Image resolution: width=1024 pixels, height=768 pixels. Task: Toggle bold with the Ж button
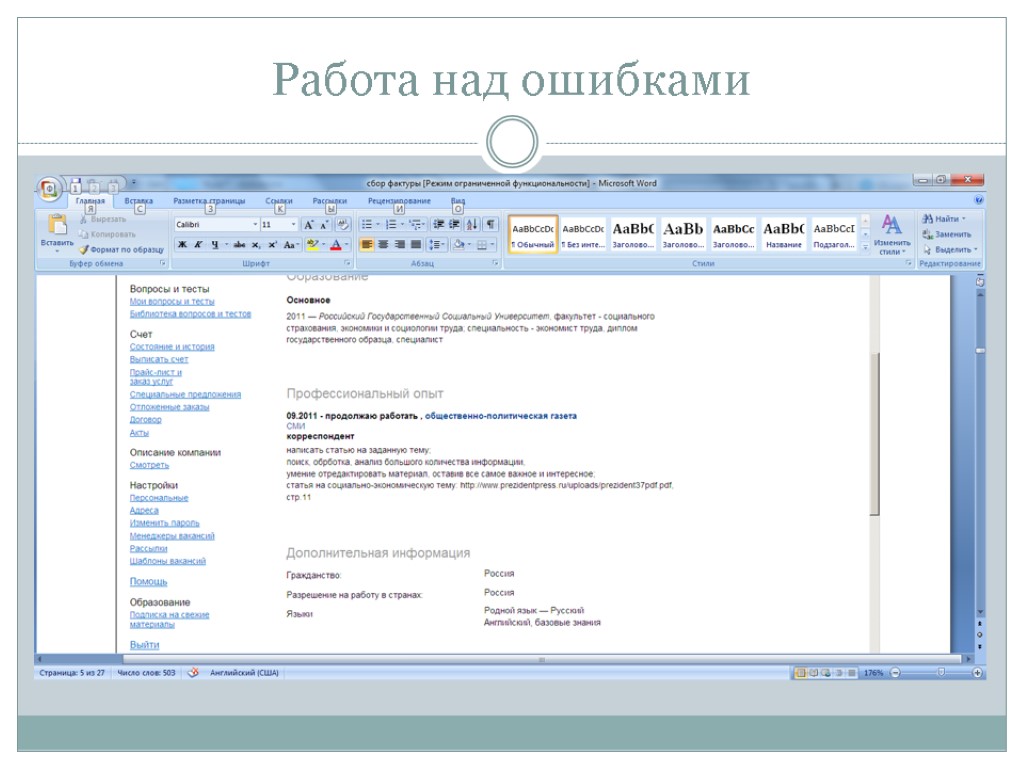[182, 244]
